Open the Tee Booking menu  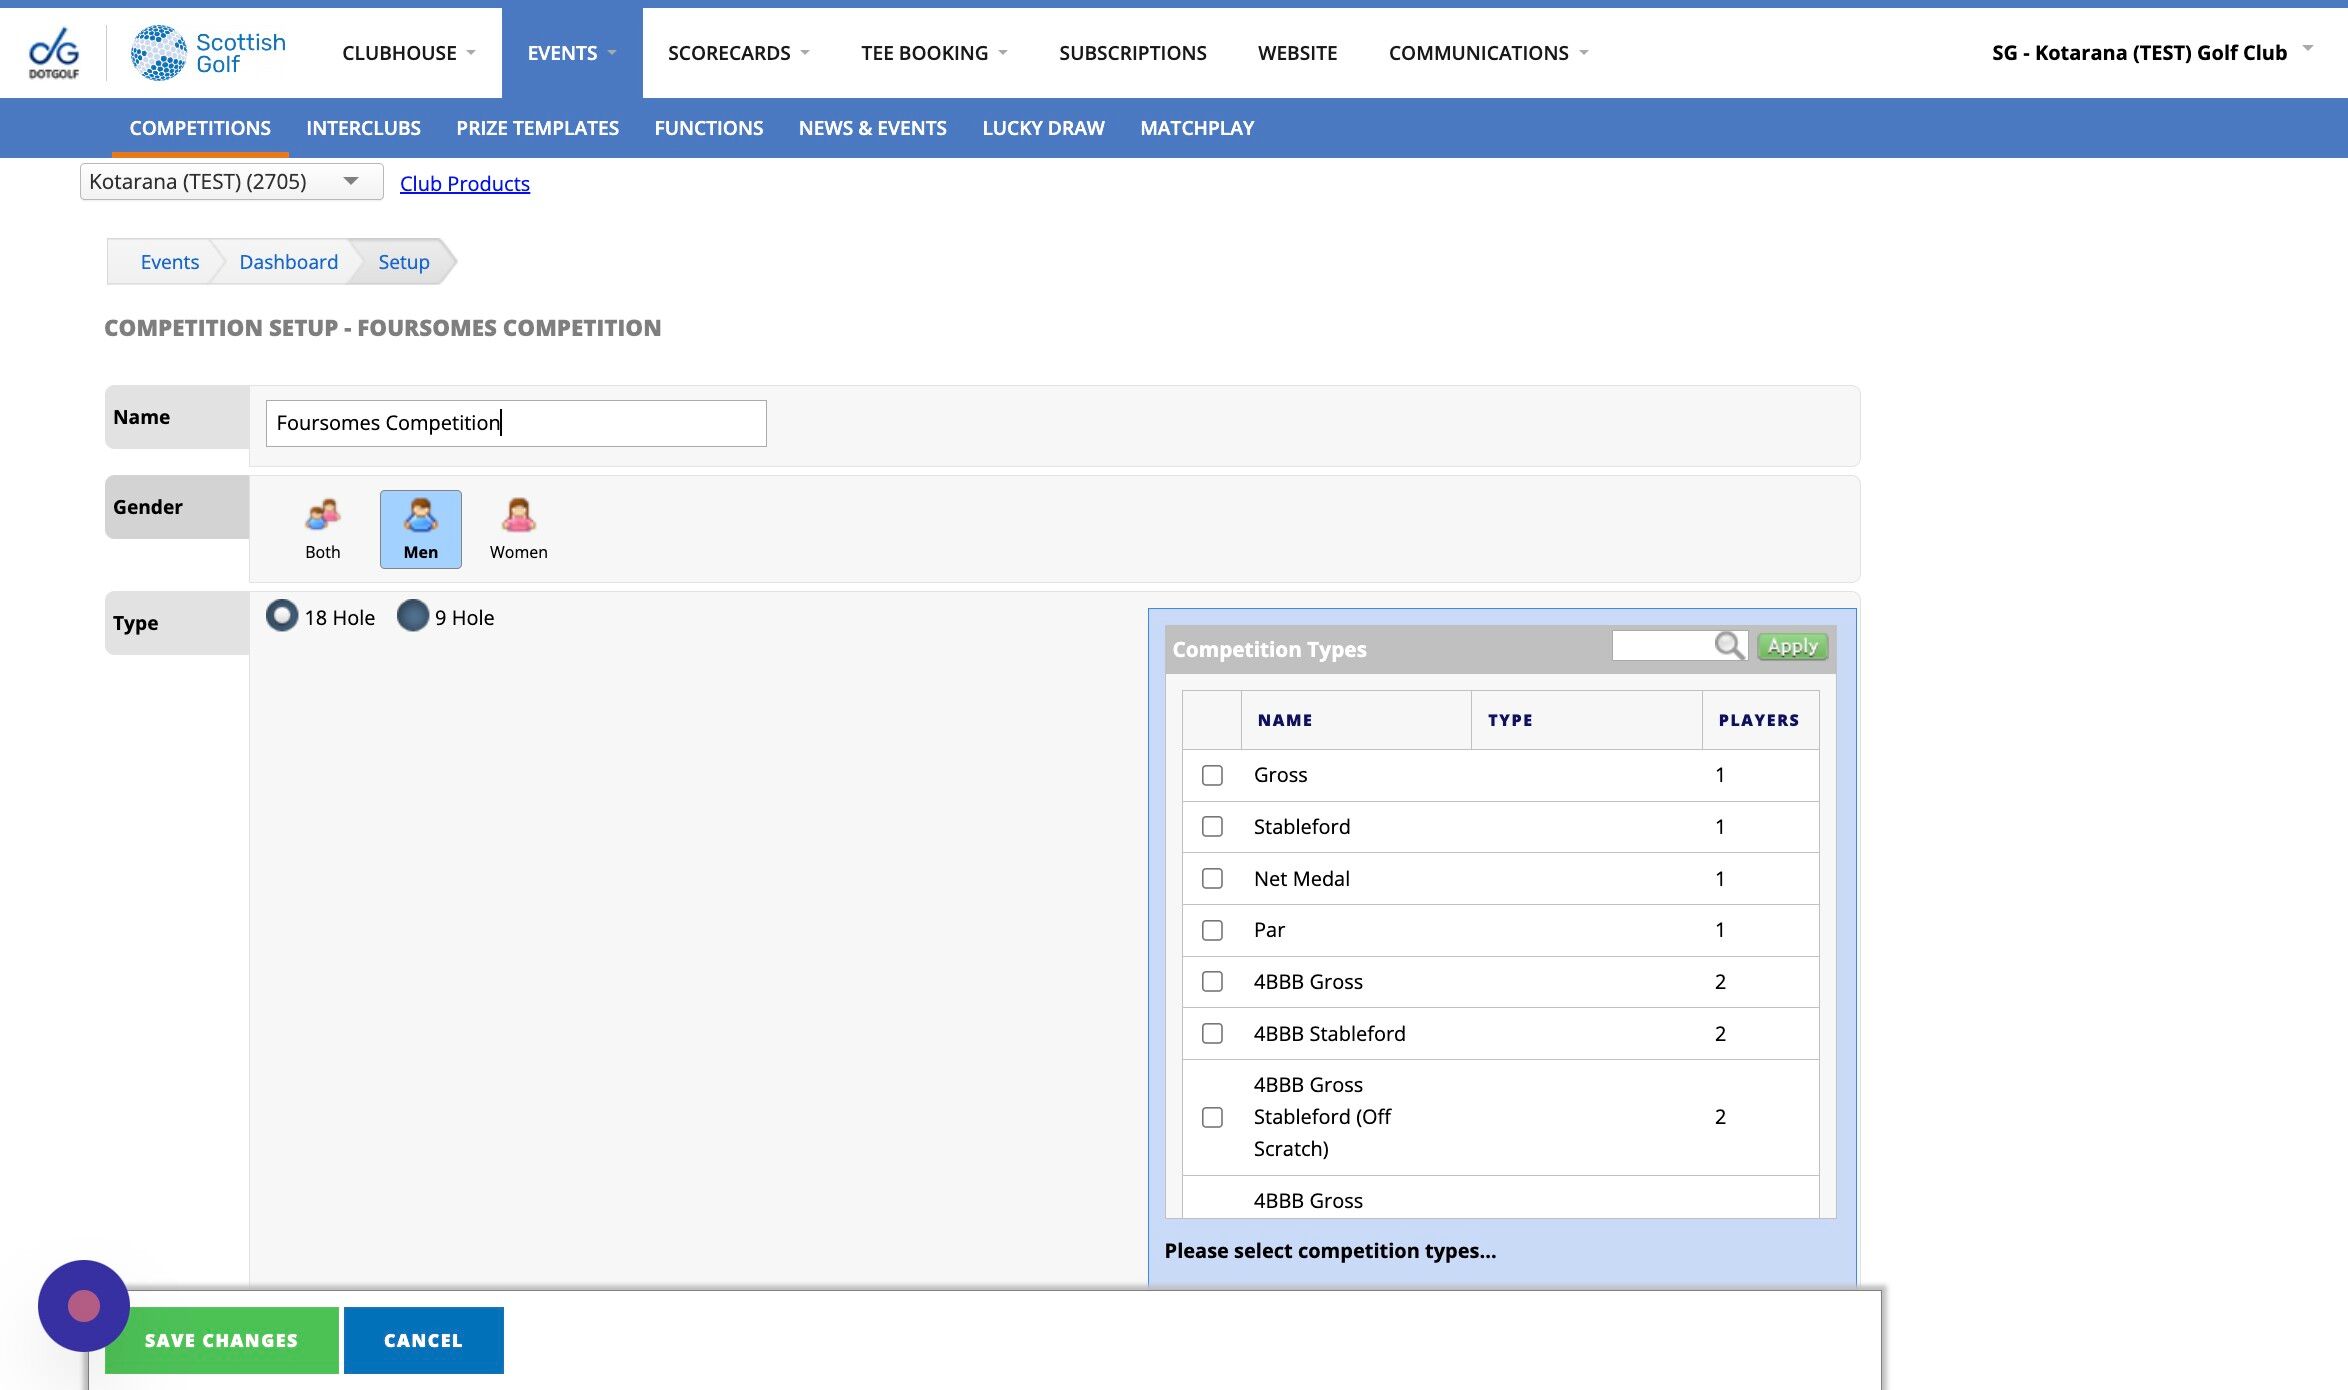[934, 53]
